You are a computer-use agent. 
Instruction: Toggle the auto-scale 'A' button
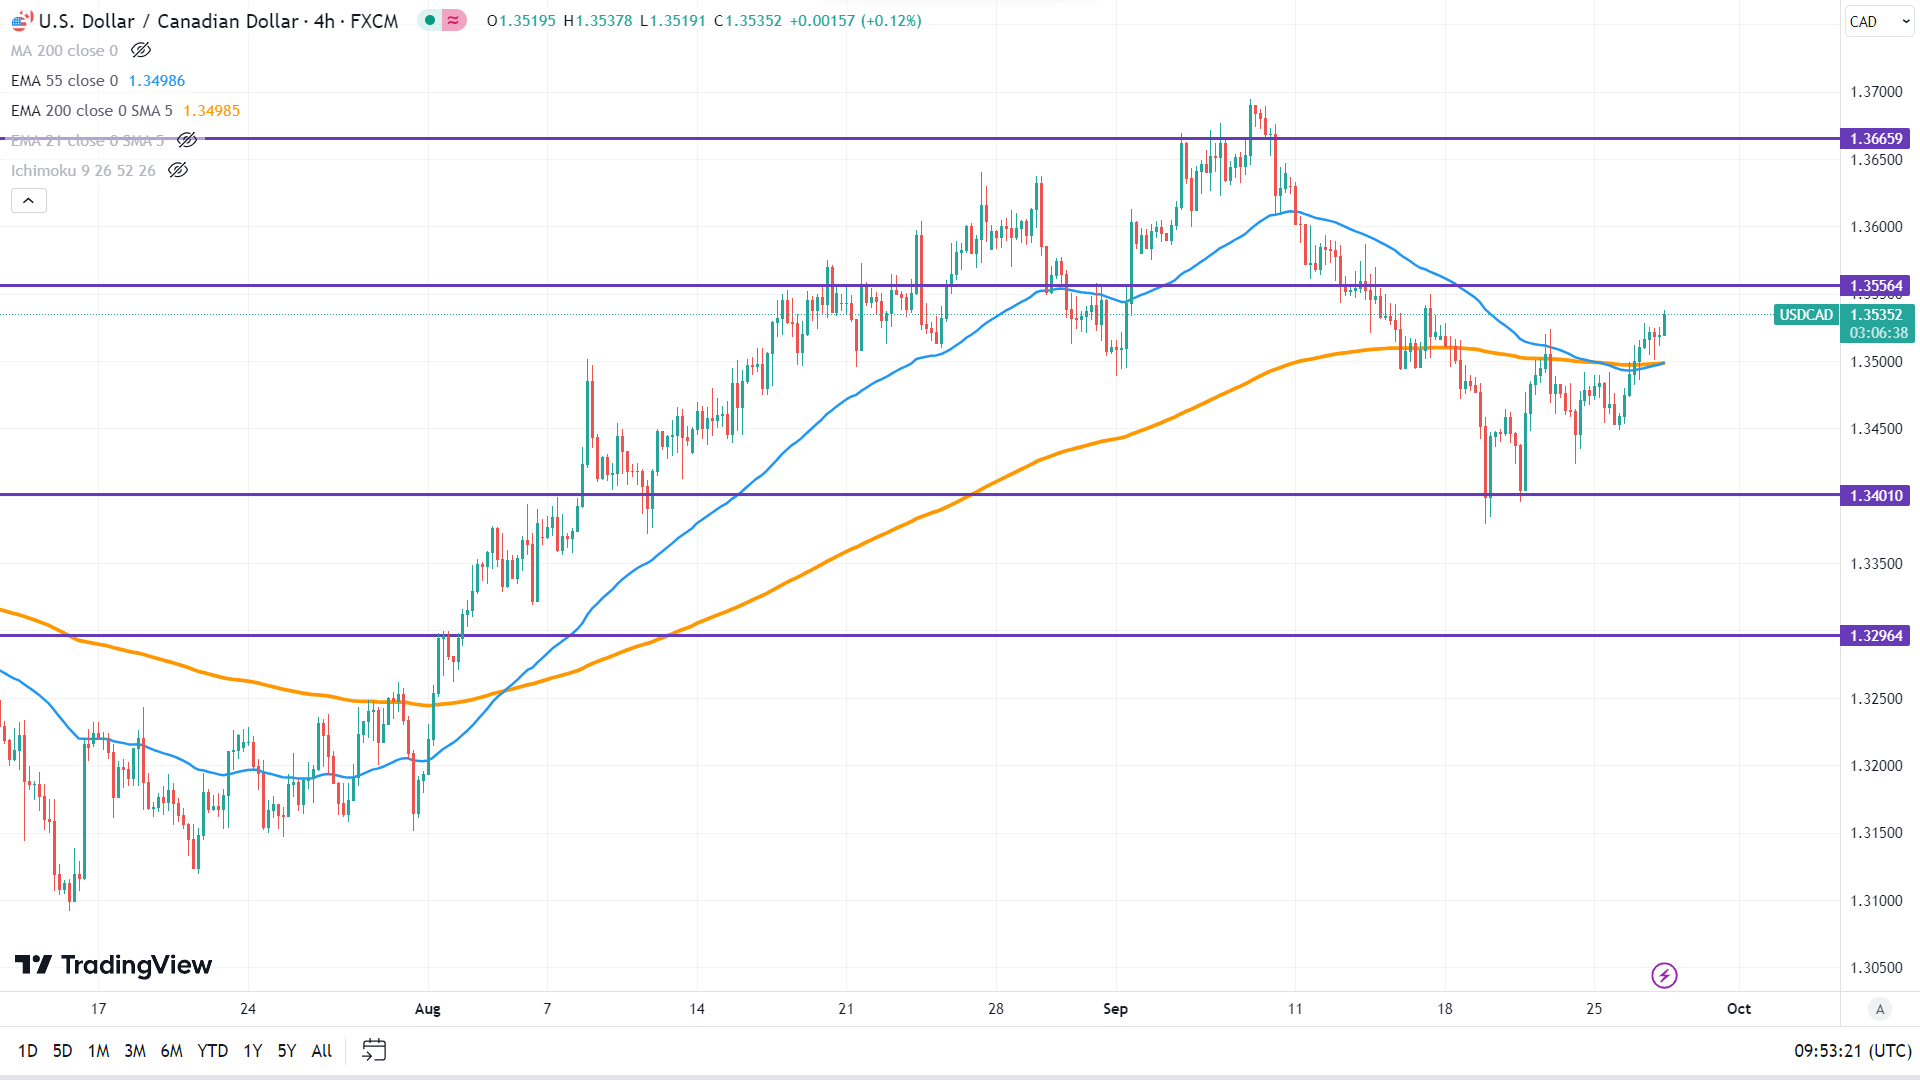[1880, 1009]
